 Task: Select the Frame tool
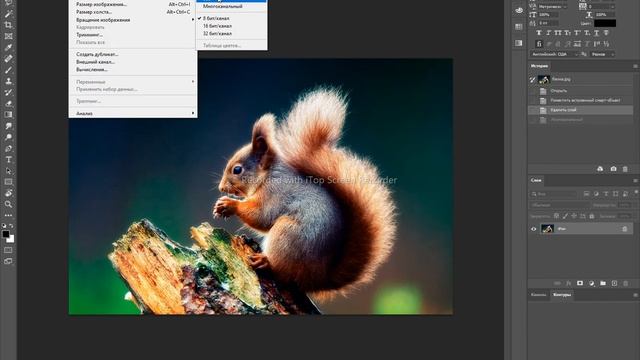(8, 36)
